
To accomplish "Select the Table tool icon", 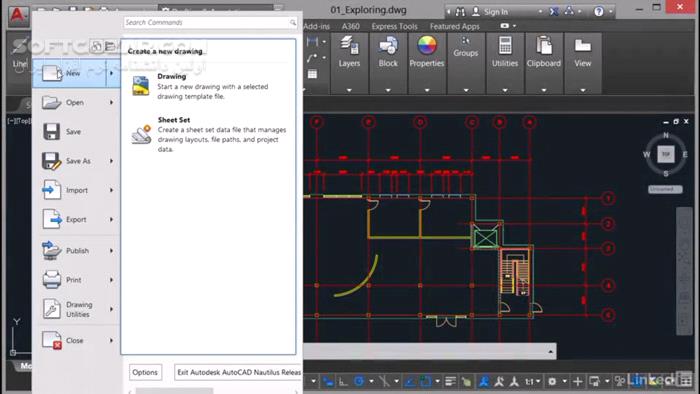I will [x=312, y=74].
